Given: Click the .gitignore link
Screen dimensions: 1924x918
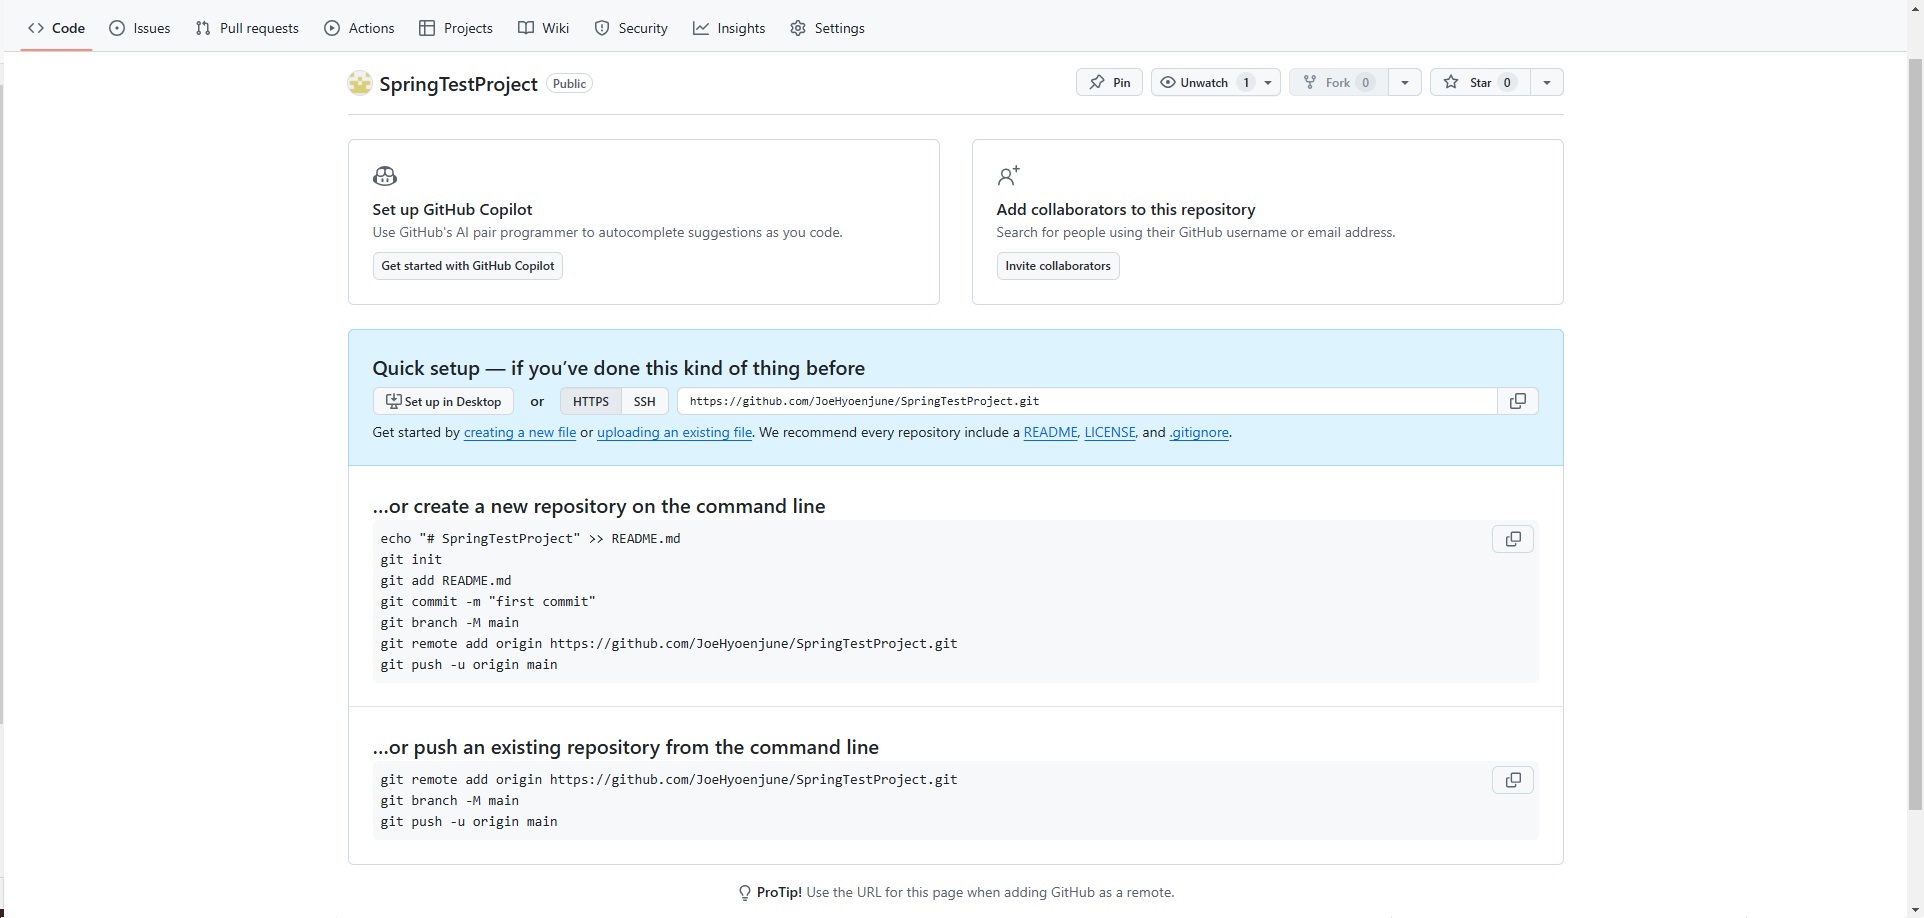Looking at the screenshot, I should [x=1199, y=432].
